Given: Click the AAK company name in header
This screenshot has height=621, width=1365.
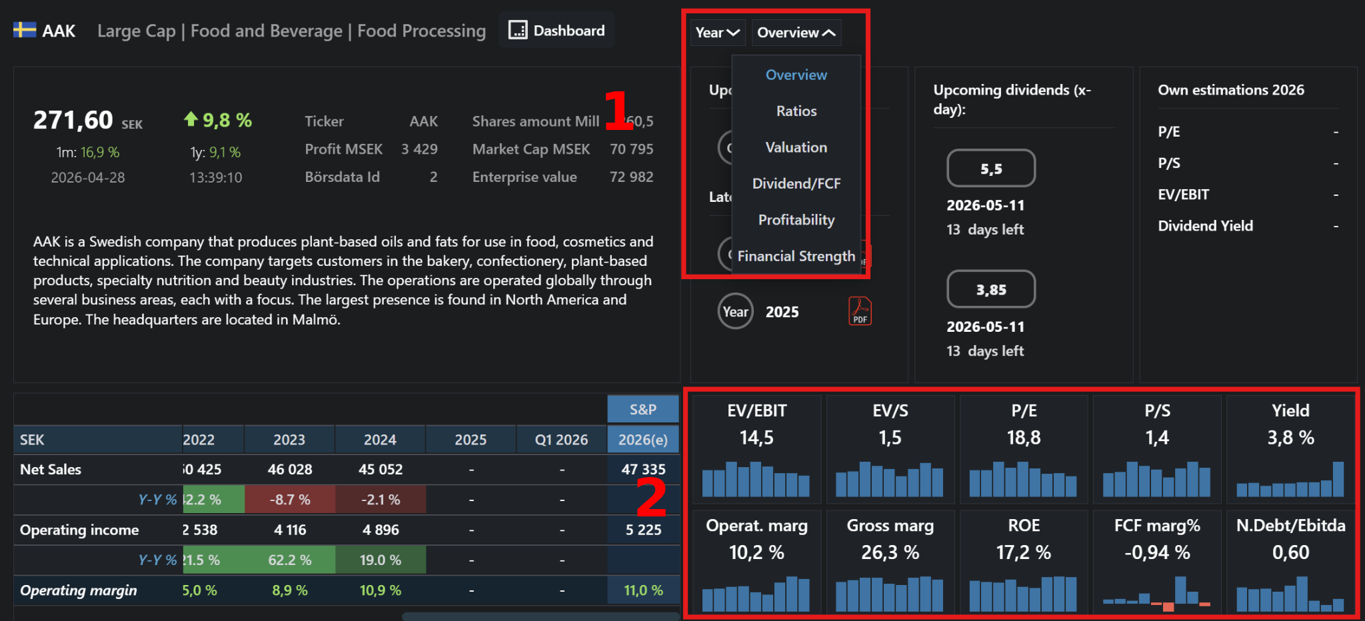Looking at the screenshot, I should pos(59,31).
